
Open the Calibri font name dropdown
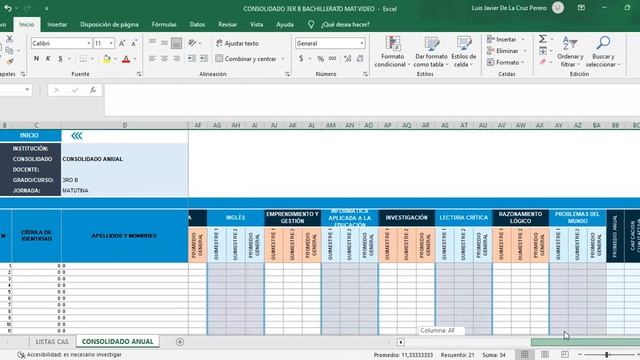point(89,43)
